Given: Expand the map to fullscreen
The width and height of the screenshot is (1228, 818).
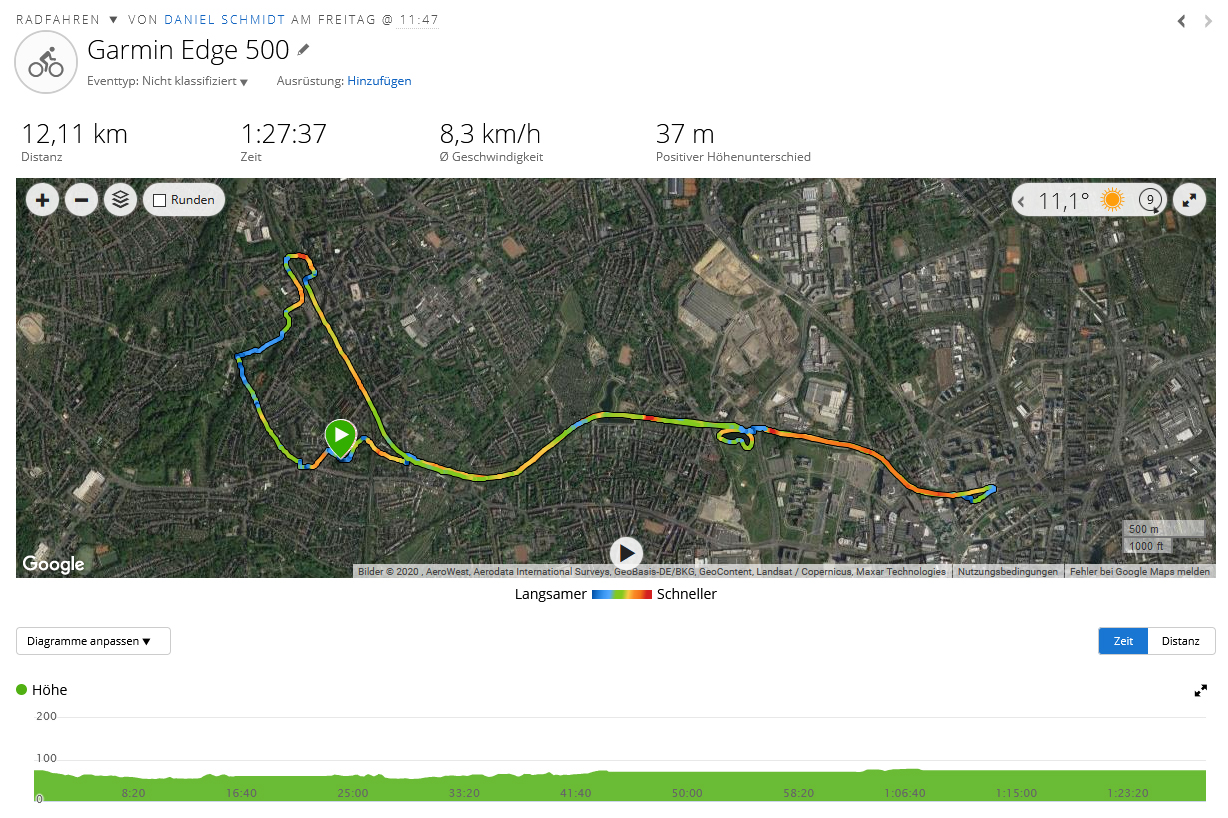Looking at the screenshot, I should (x=1189, y=200).
